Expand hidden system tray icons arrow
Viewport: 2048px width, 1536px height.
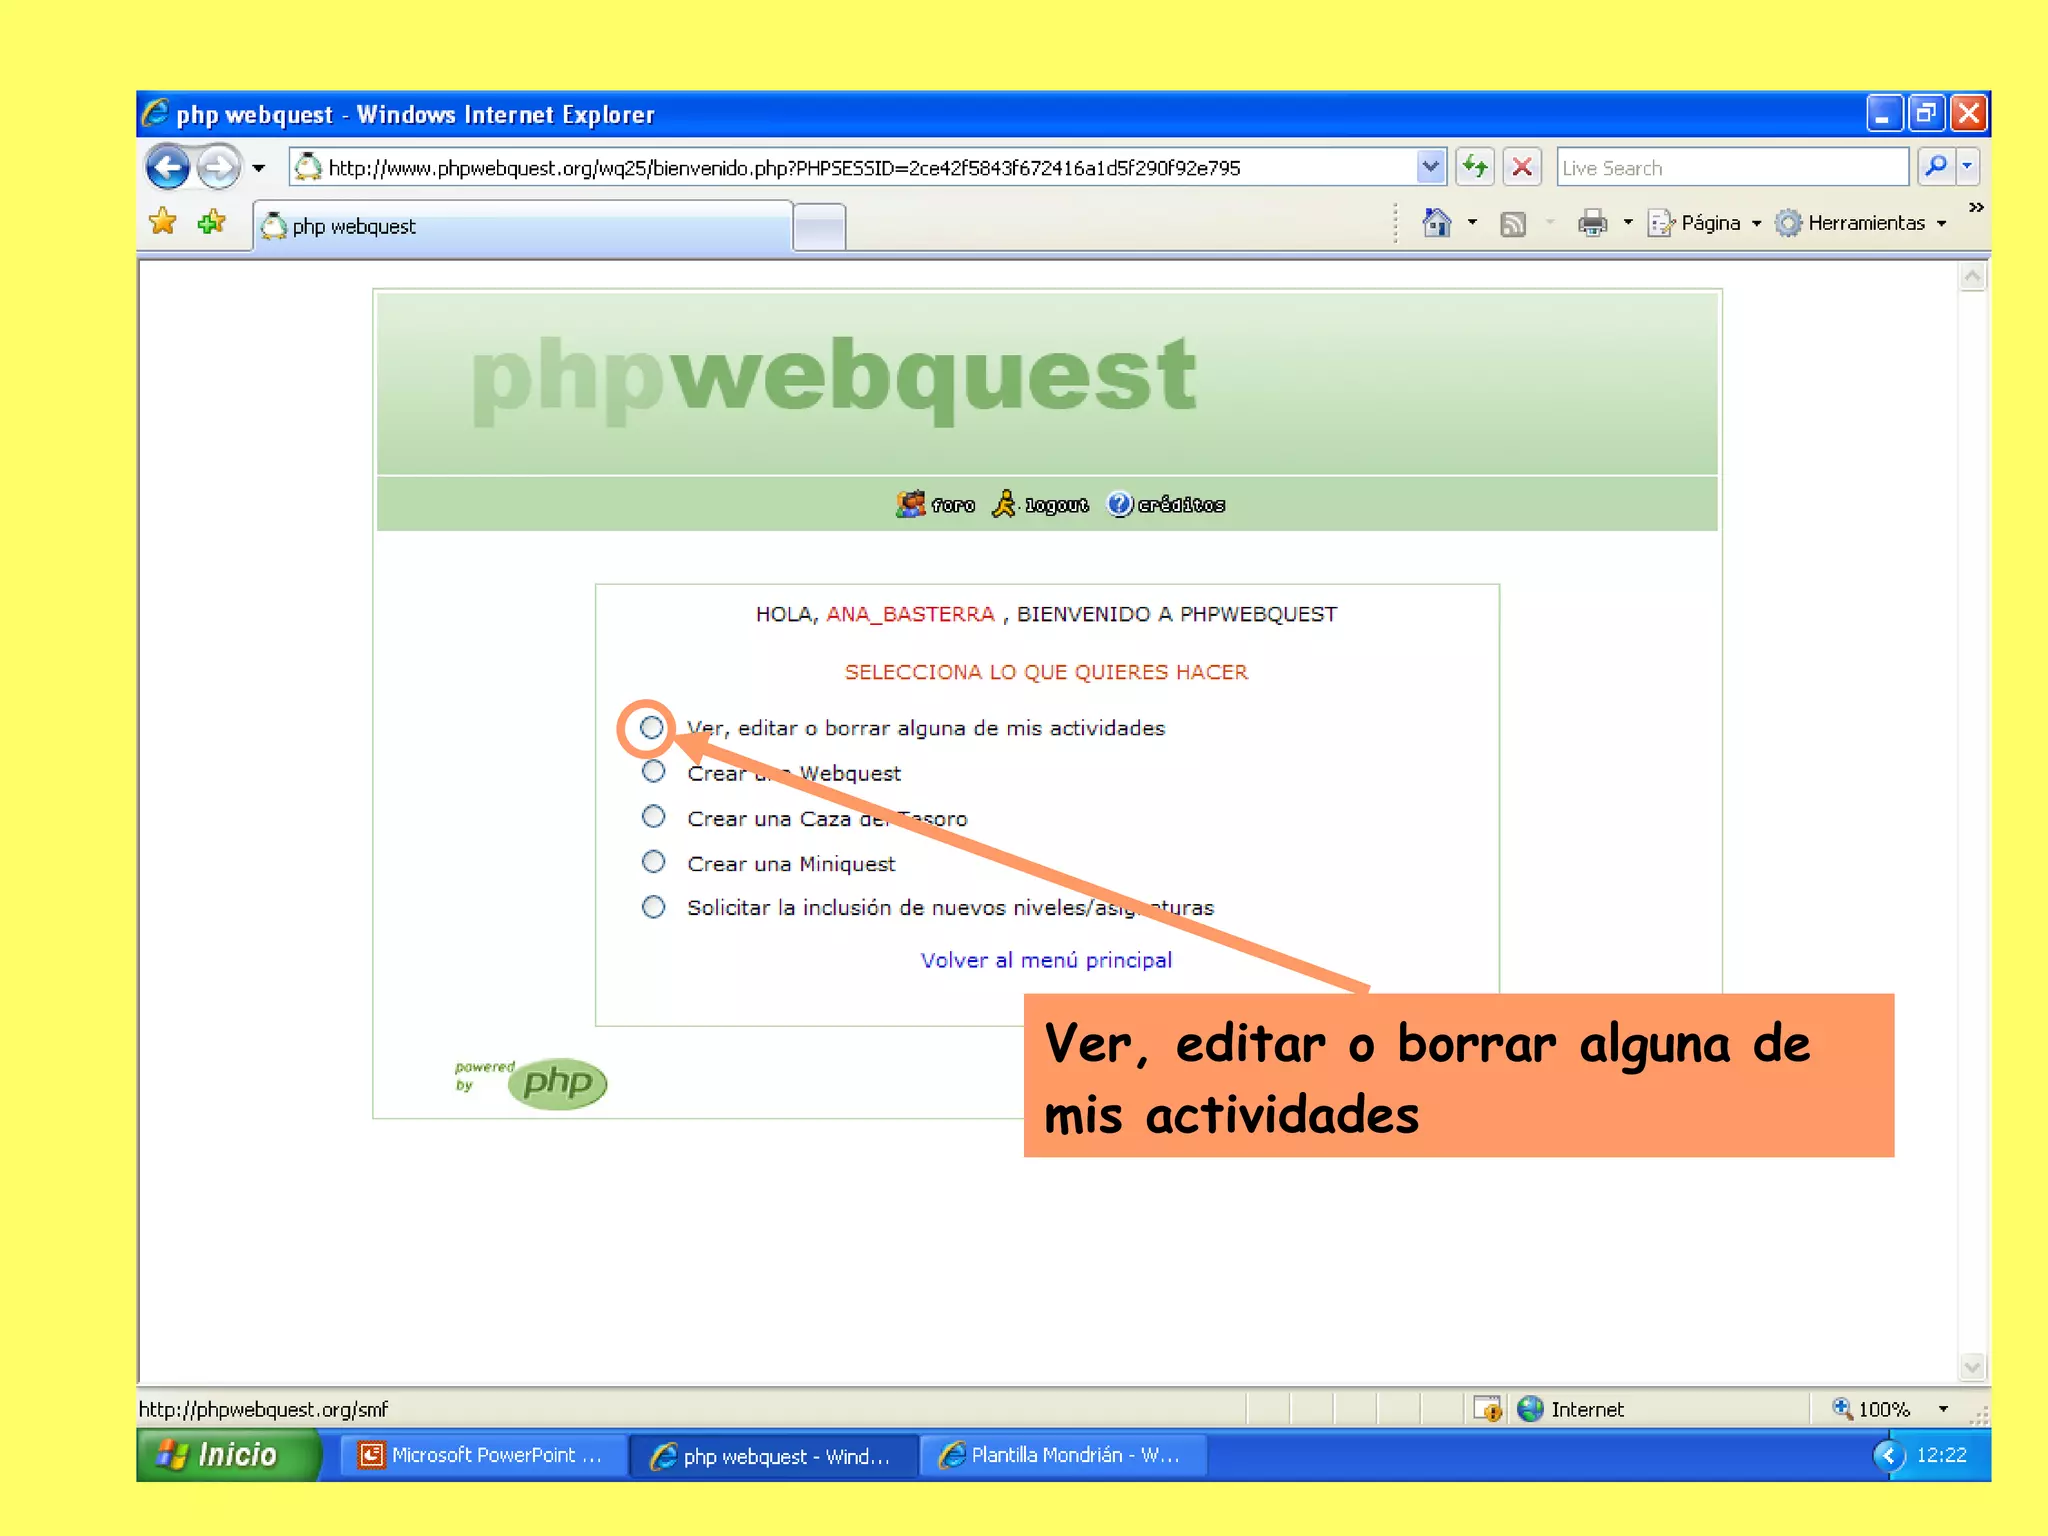1888,1455
